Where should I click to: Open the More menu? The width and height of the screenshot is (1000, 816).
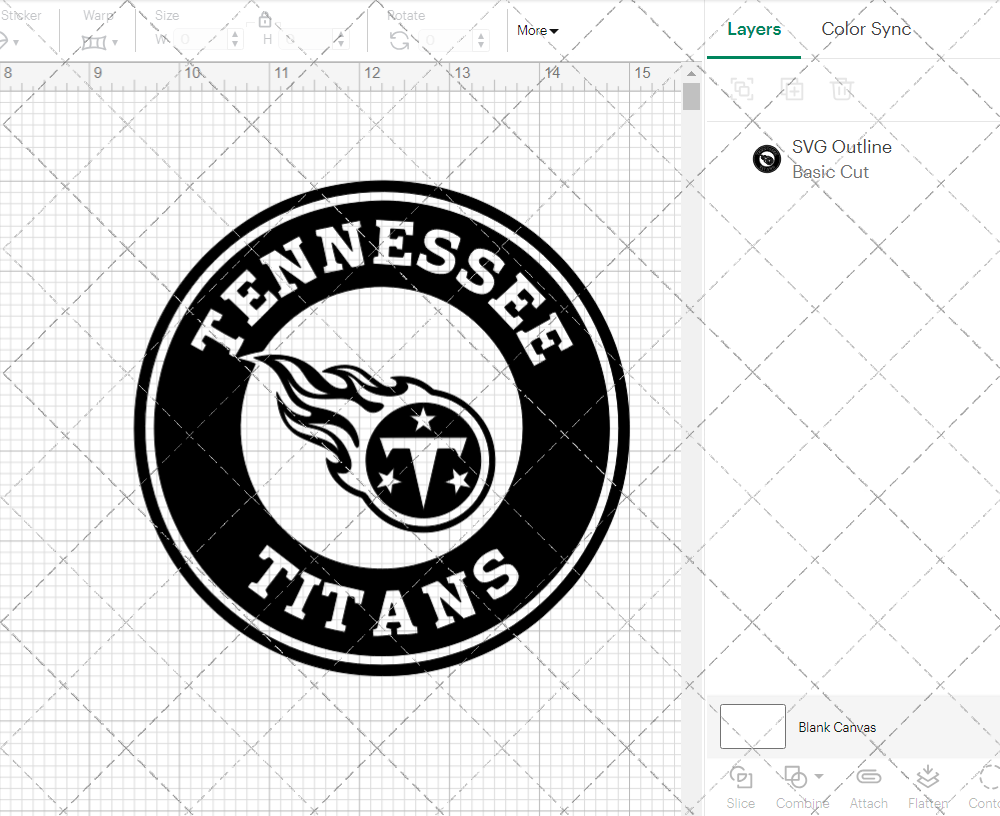coord(537,30)
